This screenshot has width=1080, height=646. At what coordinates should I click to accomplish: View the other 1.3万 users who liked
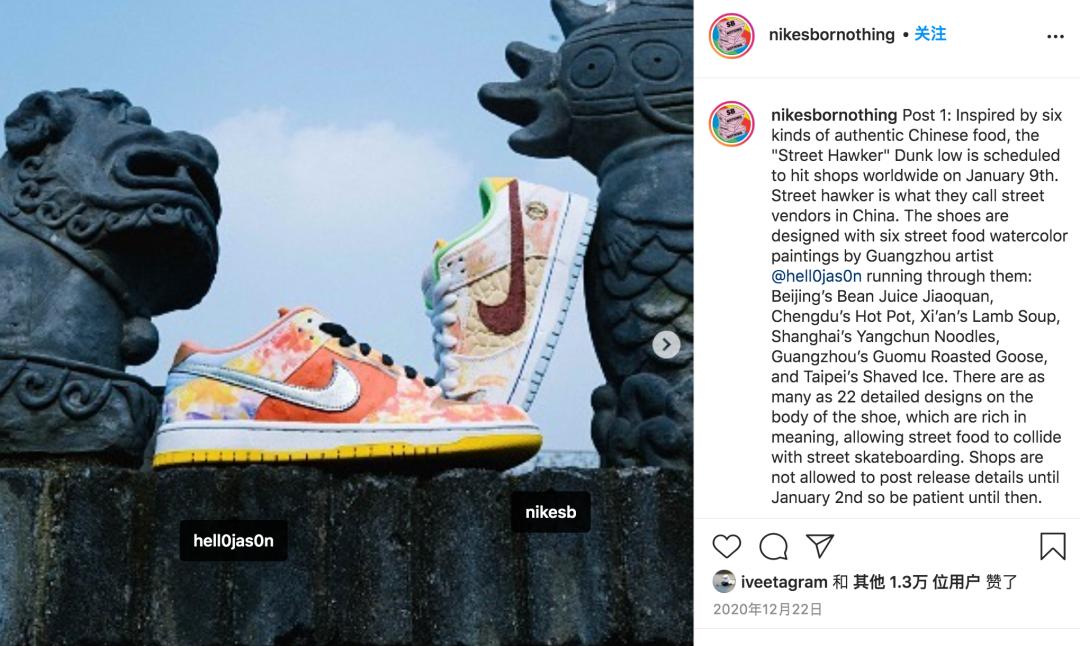point(916,582)
